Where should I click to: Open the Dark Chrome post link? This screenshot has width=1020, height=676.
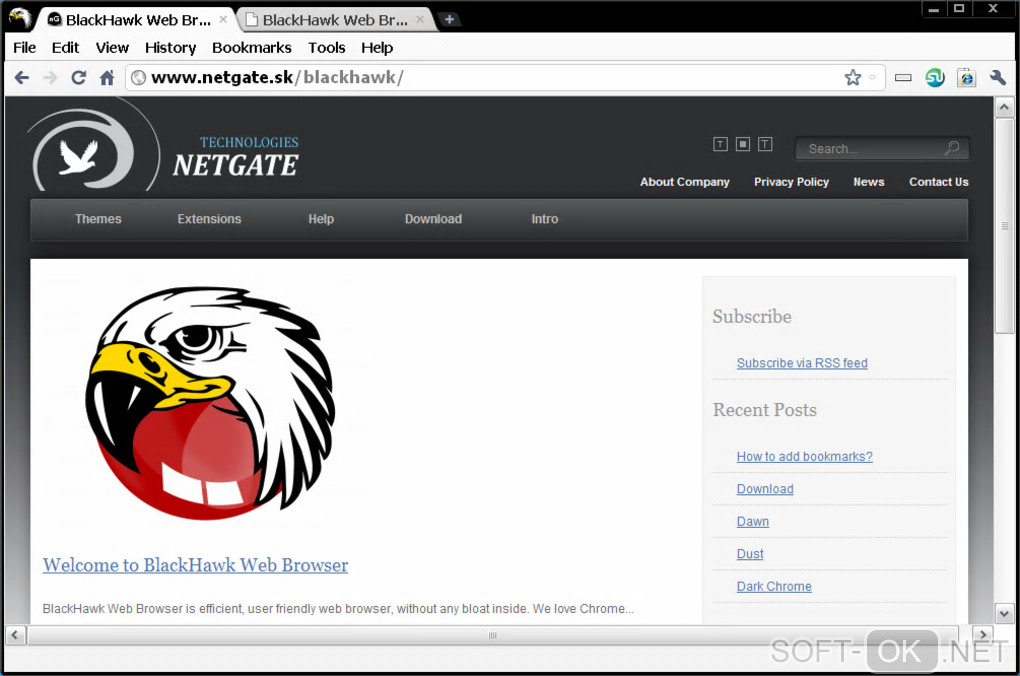coord(774,587)
